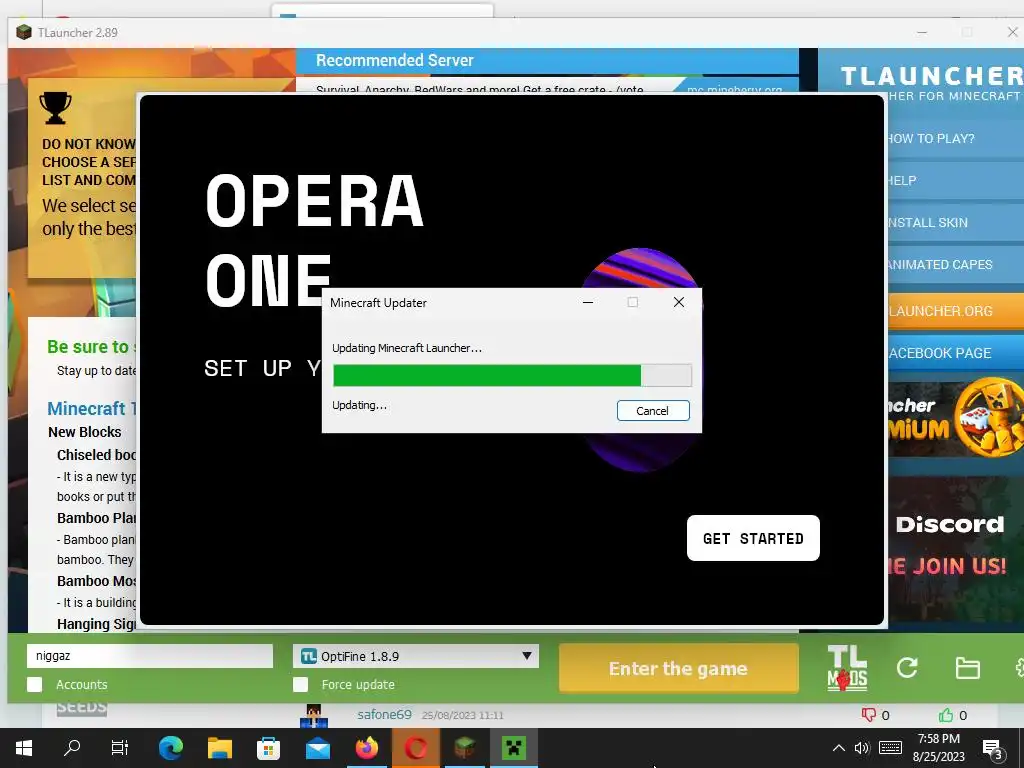Open the HELP sidebar item
1024x768 pixels.
(x=955, y=180)
